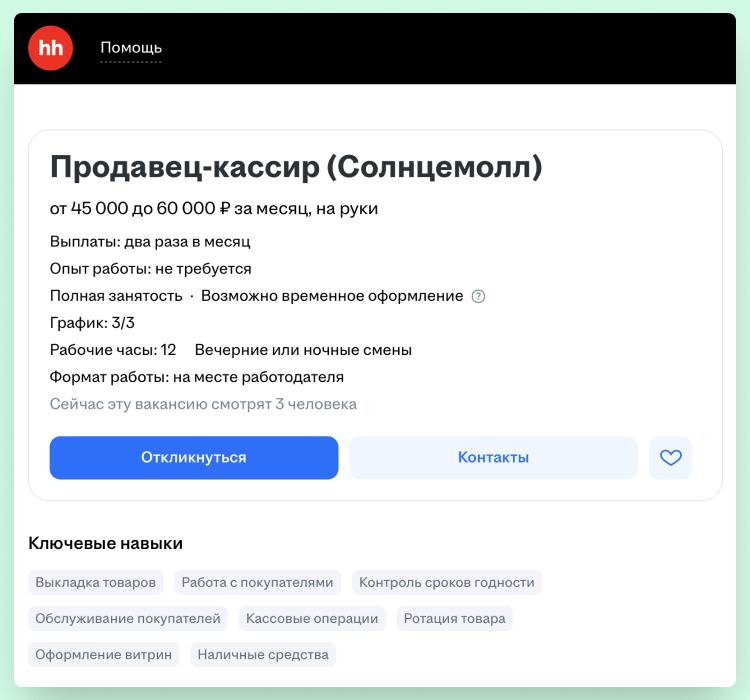This screenshot has width=750, height=700.
Task: Select the Наличные средства tag
Action: point(263,655)
